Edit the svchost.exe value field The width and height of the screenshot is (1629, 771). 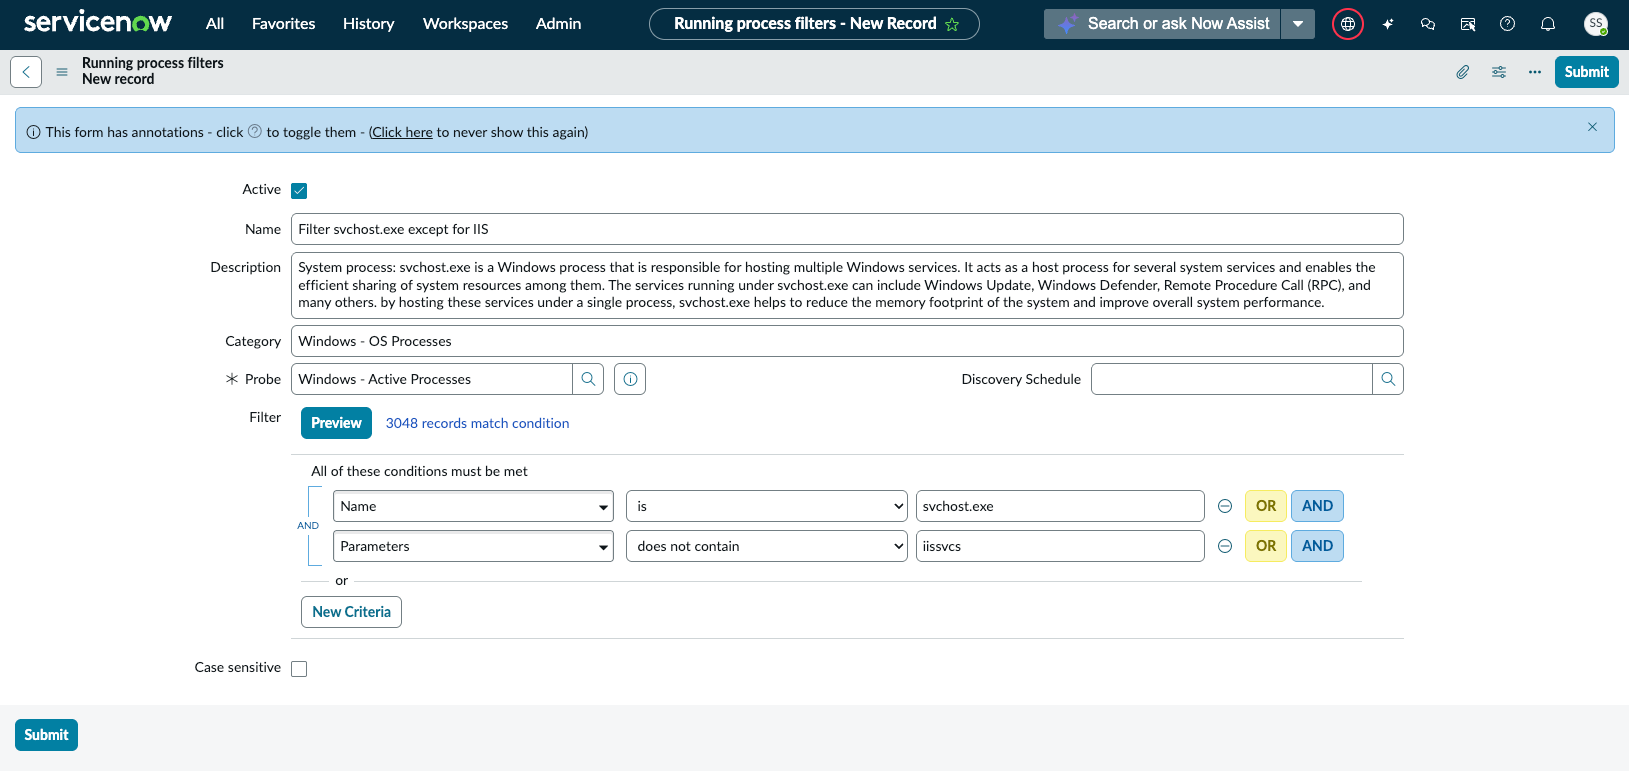pyautogui.click(x=1060, y=506)
